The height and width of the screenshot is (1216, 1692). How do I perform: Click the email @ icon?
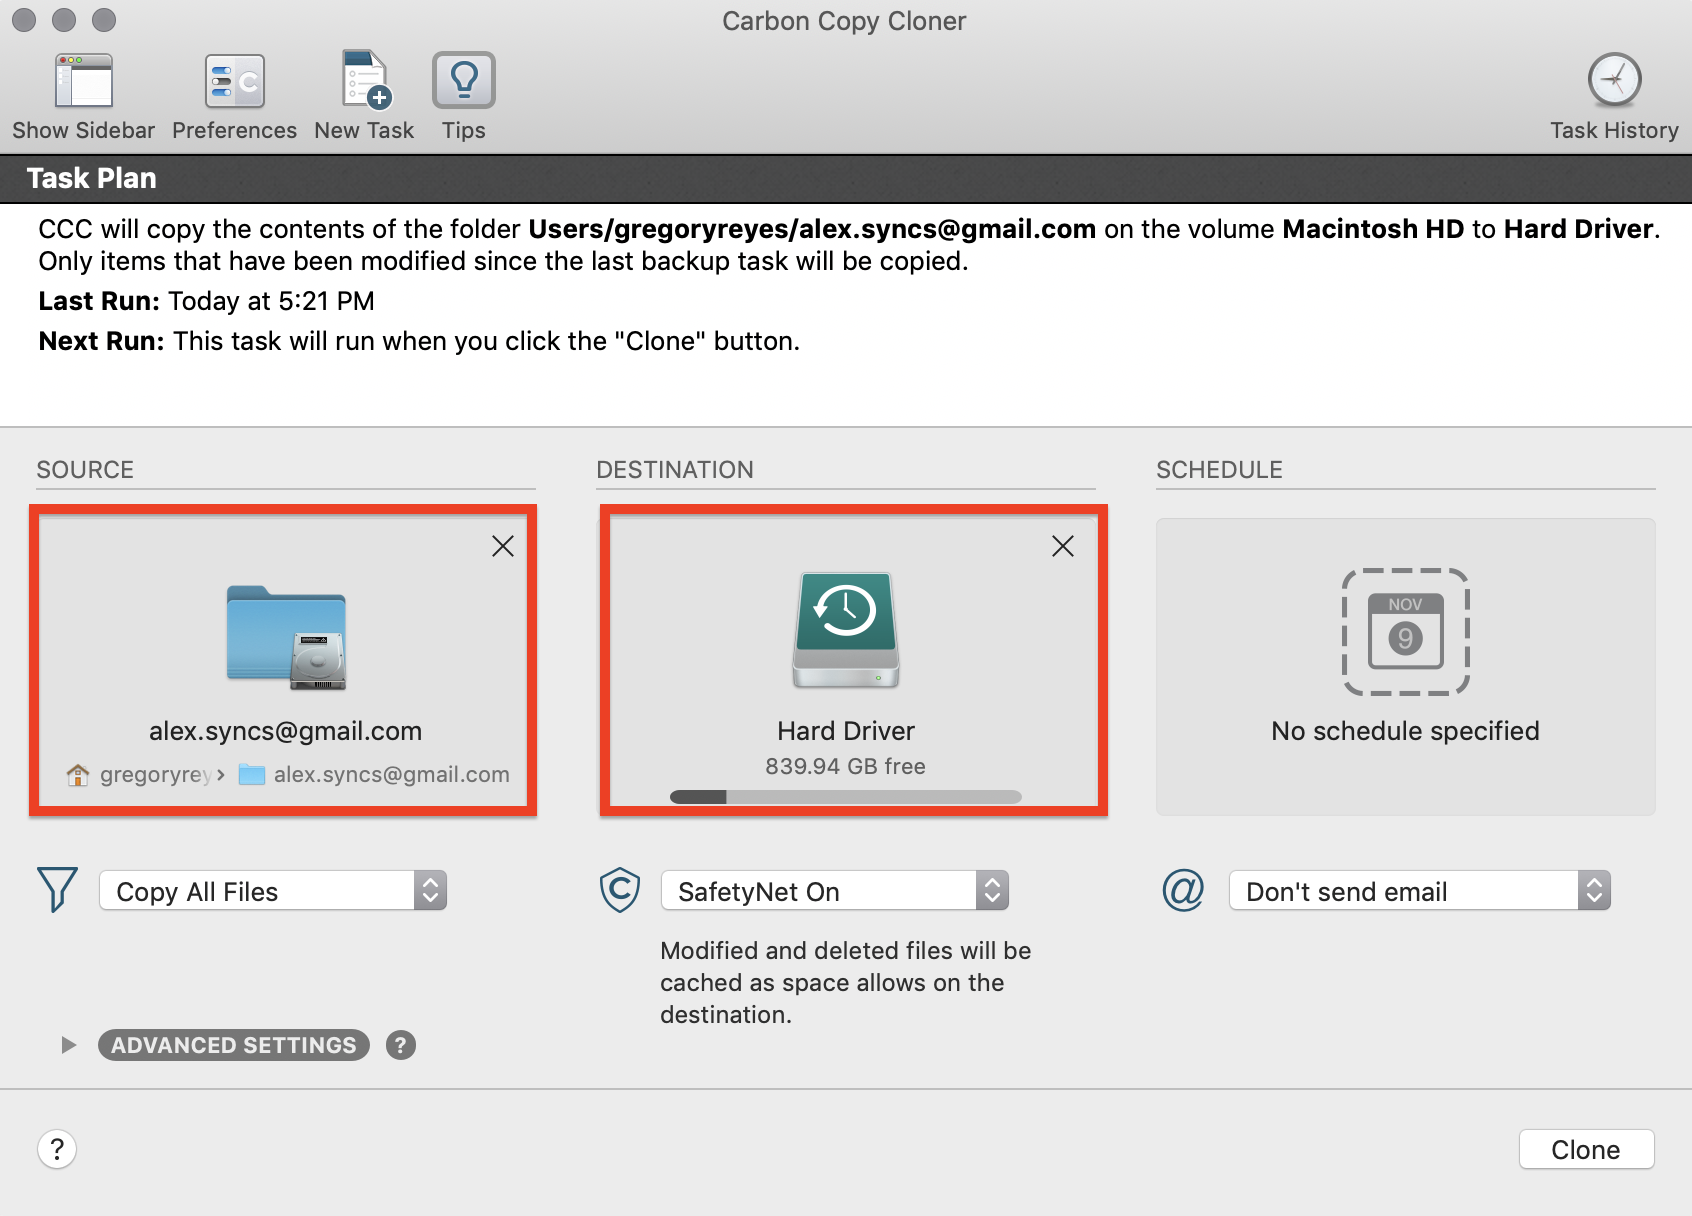click(1183, 889)
